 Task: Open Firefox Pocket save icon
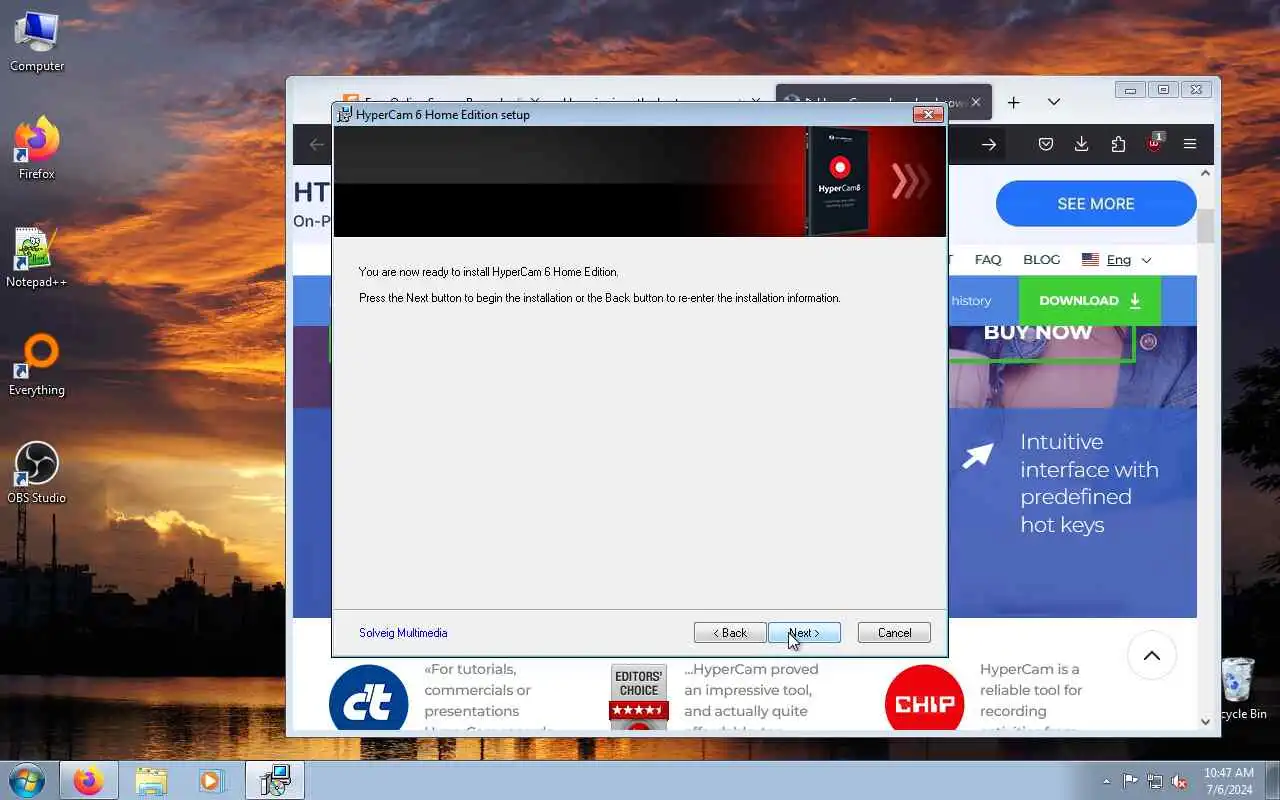click(x=1045, y=145)
